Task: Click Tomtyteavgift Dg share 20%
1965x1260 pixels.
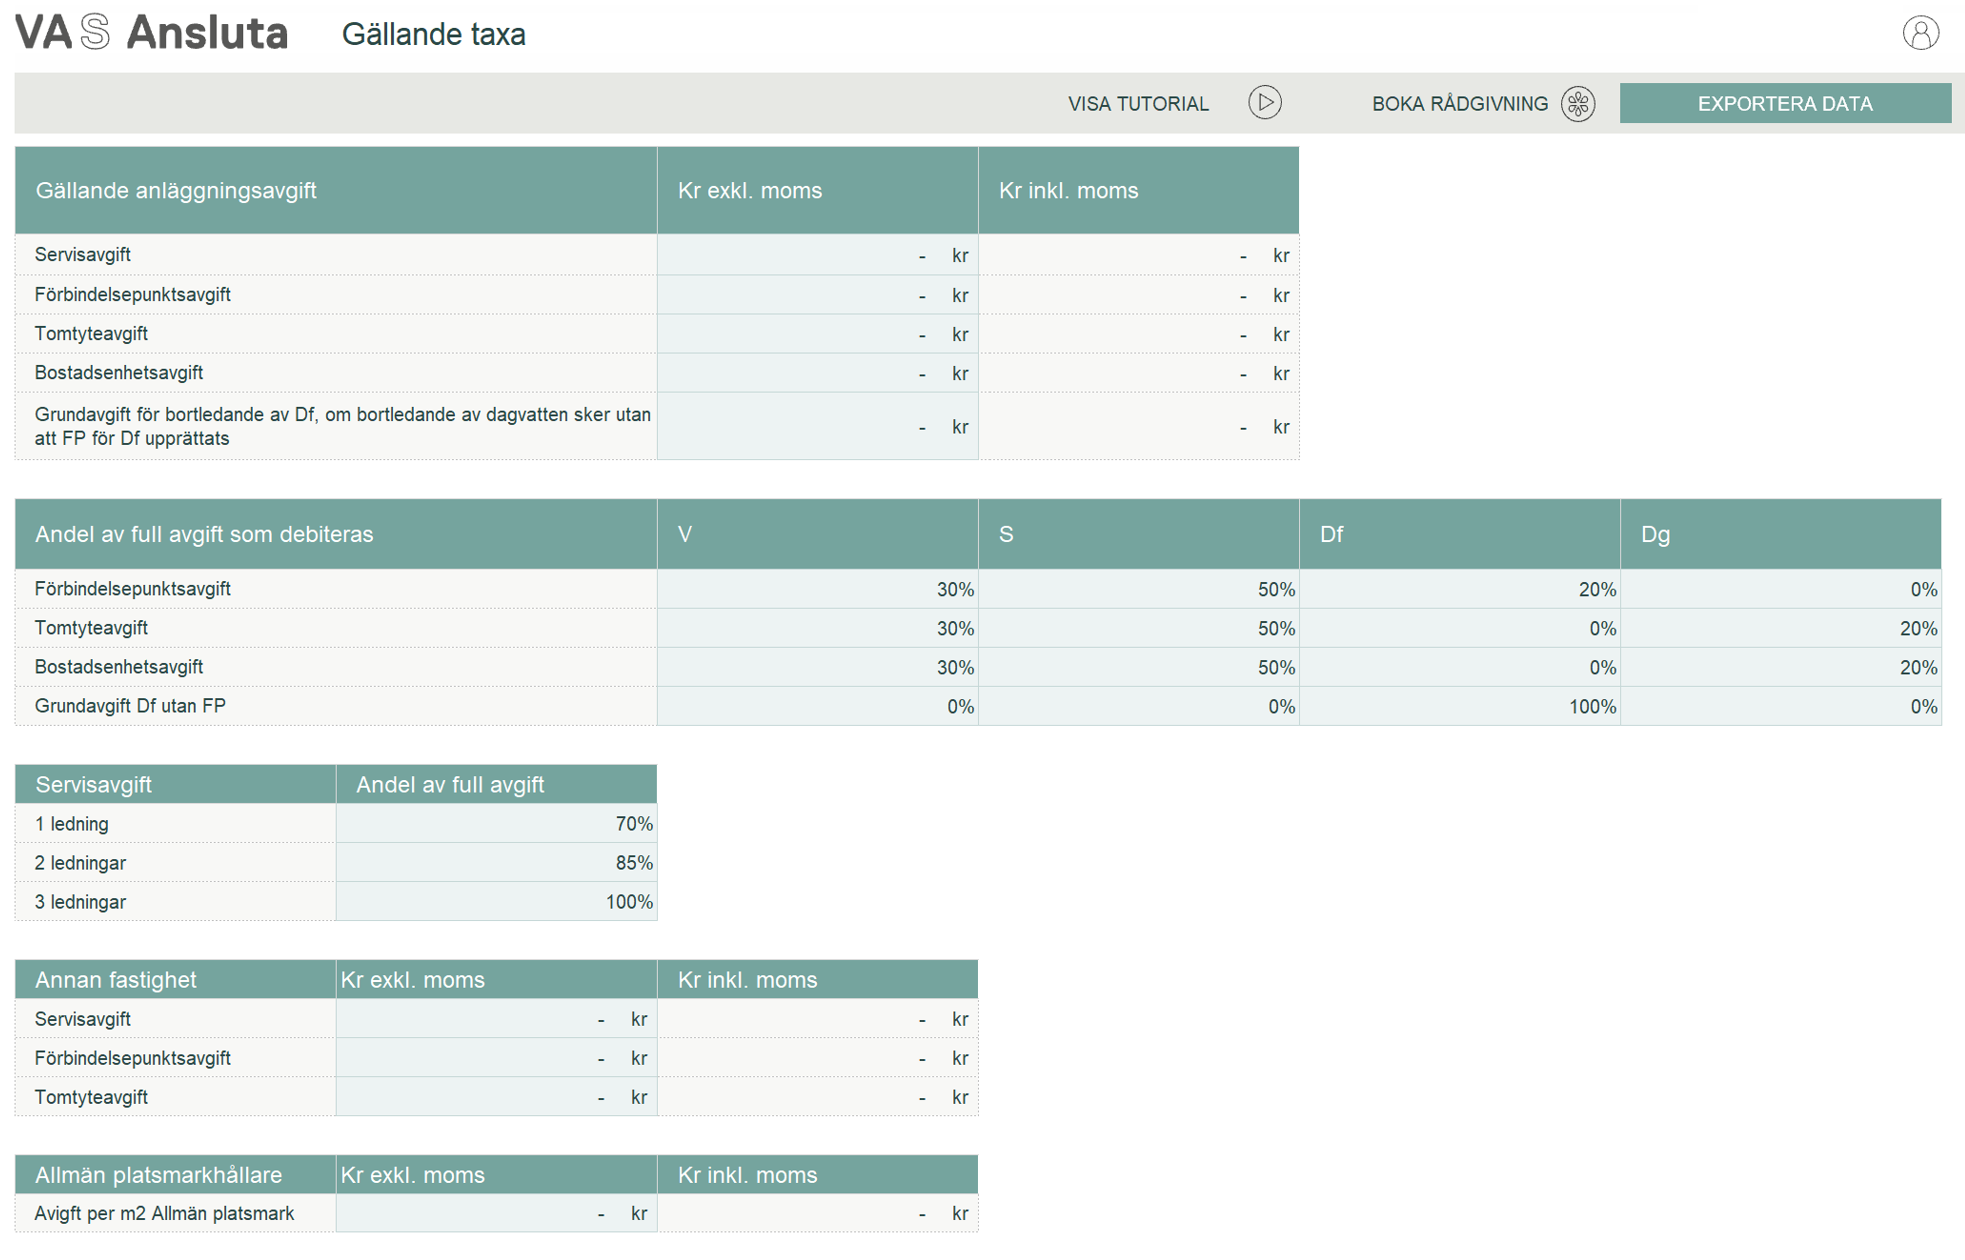Action: click(1780, 628)
